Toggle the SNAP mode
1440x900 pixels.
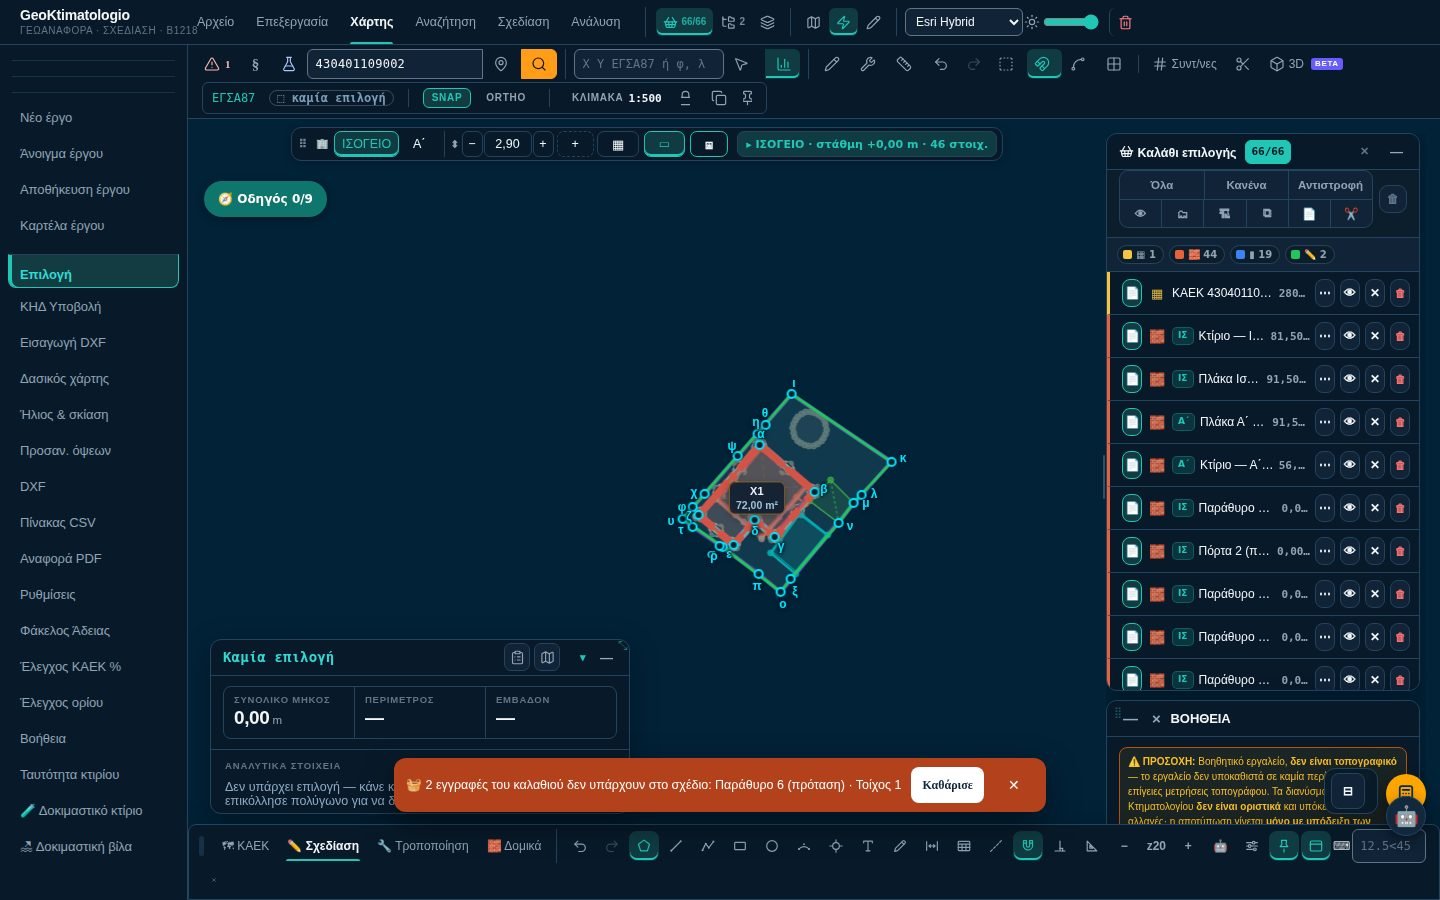447,98
